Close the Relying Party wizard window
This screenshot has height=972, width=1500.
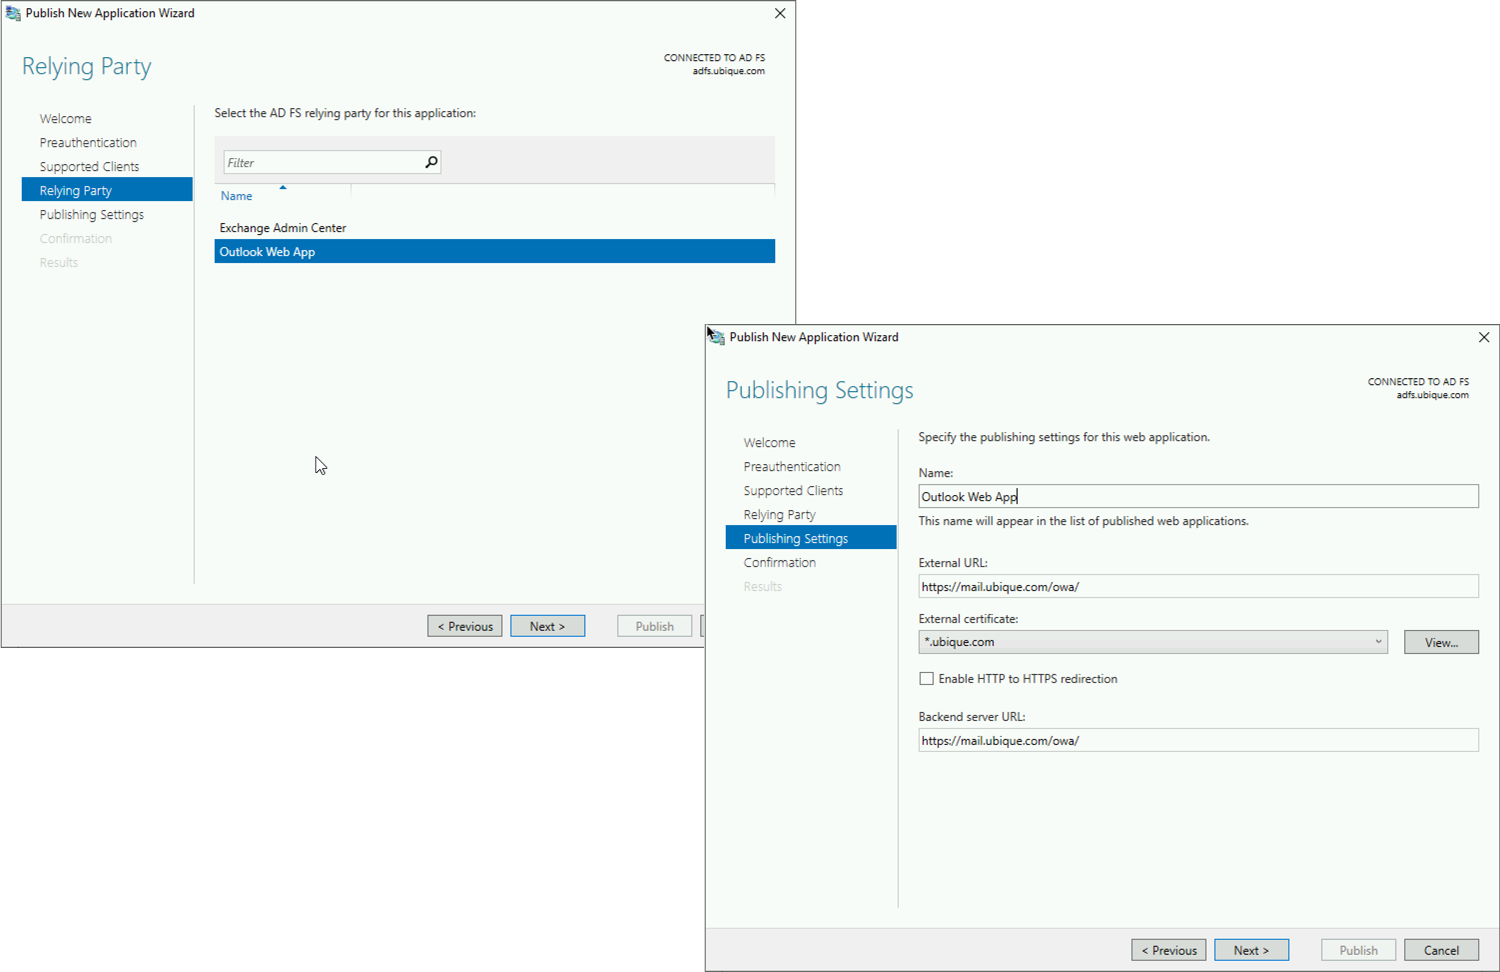[x=780, y=13]
